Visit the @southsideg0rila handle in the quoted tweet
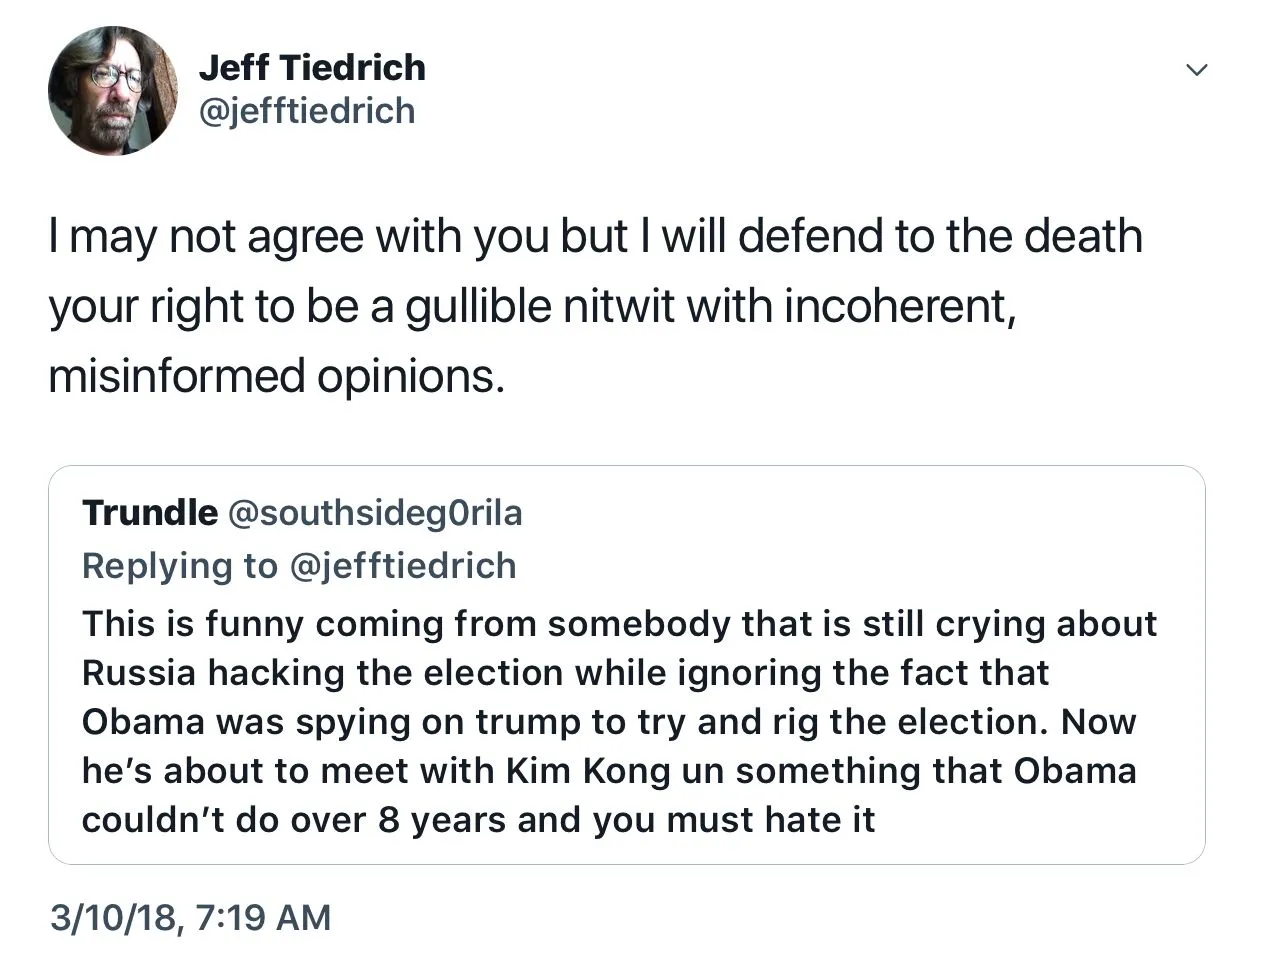This screenshot has height=962, width=1265. [376, 512]
